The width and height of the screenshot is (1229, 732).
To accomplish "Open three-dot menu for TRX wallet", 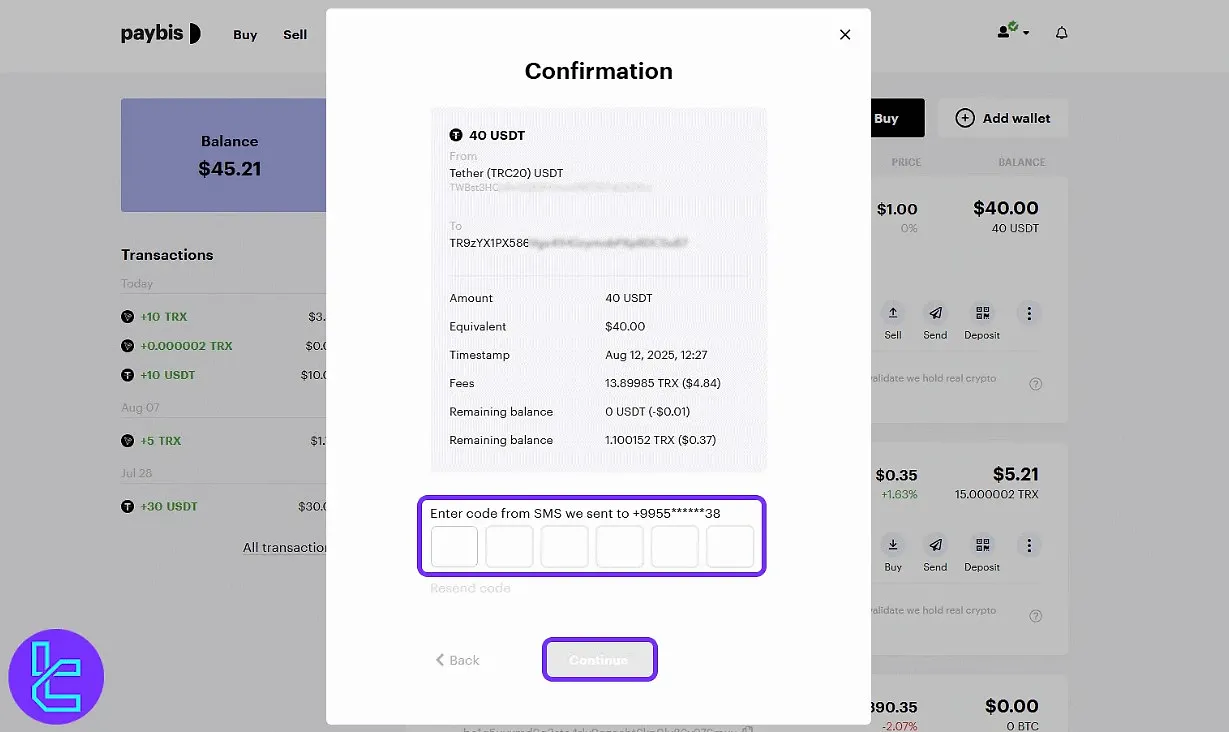I will (x=1029, y=545).
